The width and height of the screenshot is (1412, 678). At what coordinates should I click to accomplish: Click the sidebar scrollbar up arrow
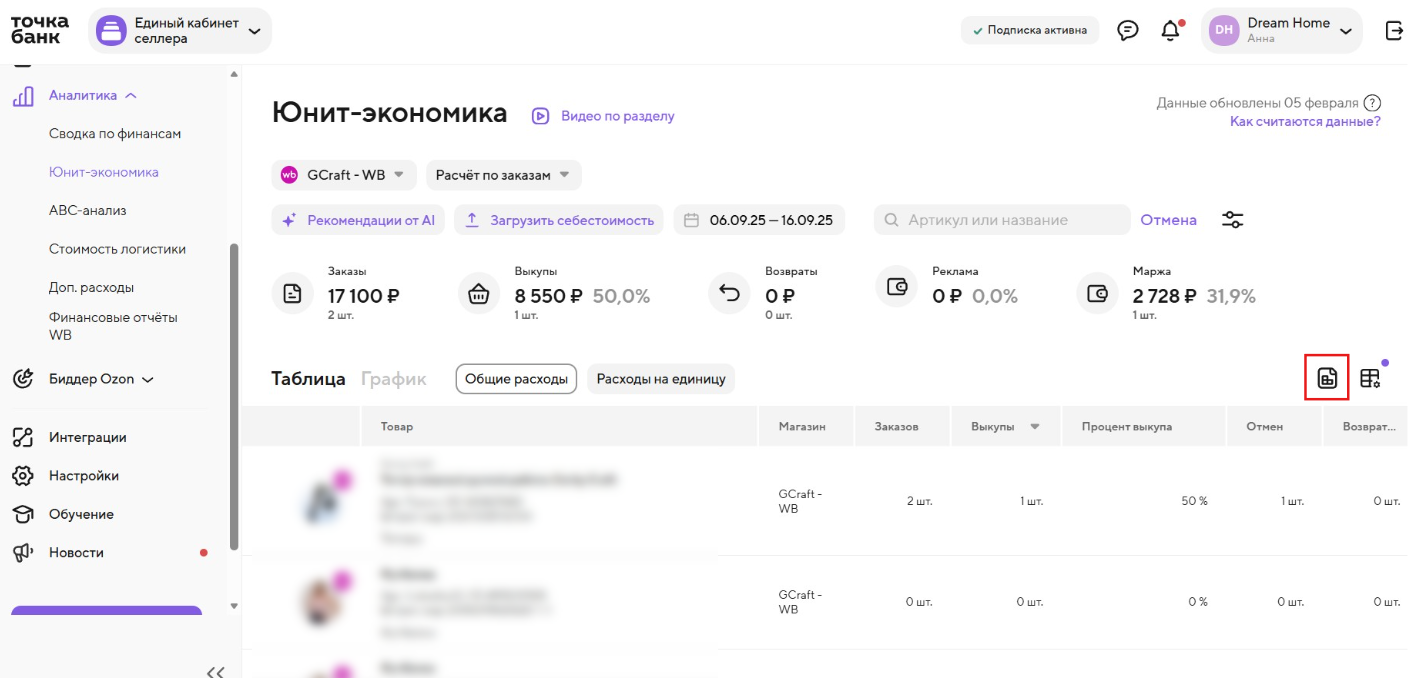(234, 75)
